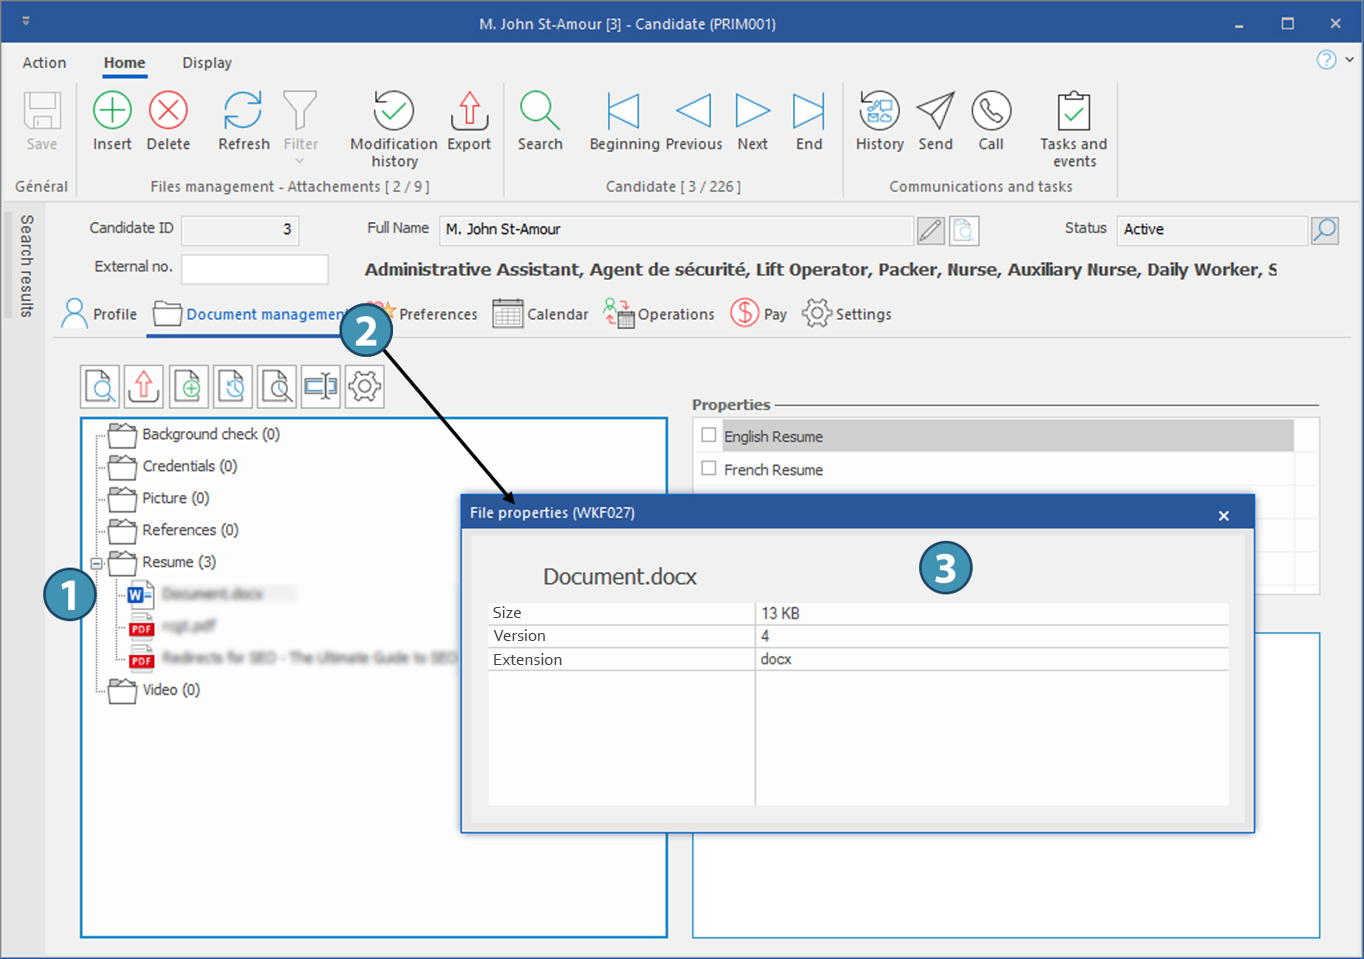The image size is (1364, 959).
Task: Close the File properties dialog
Action: point(1223,516)
